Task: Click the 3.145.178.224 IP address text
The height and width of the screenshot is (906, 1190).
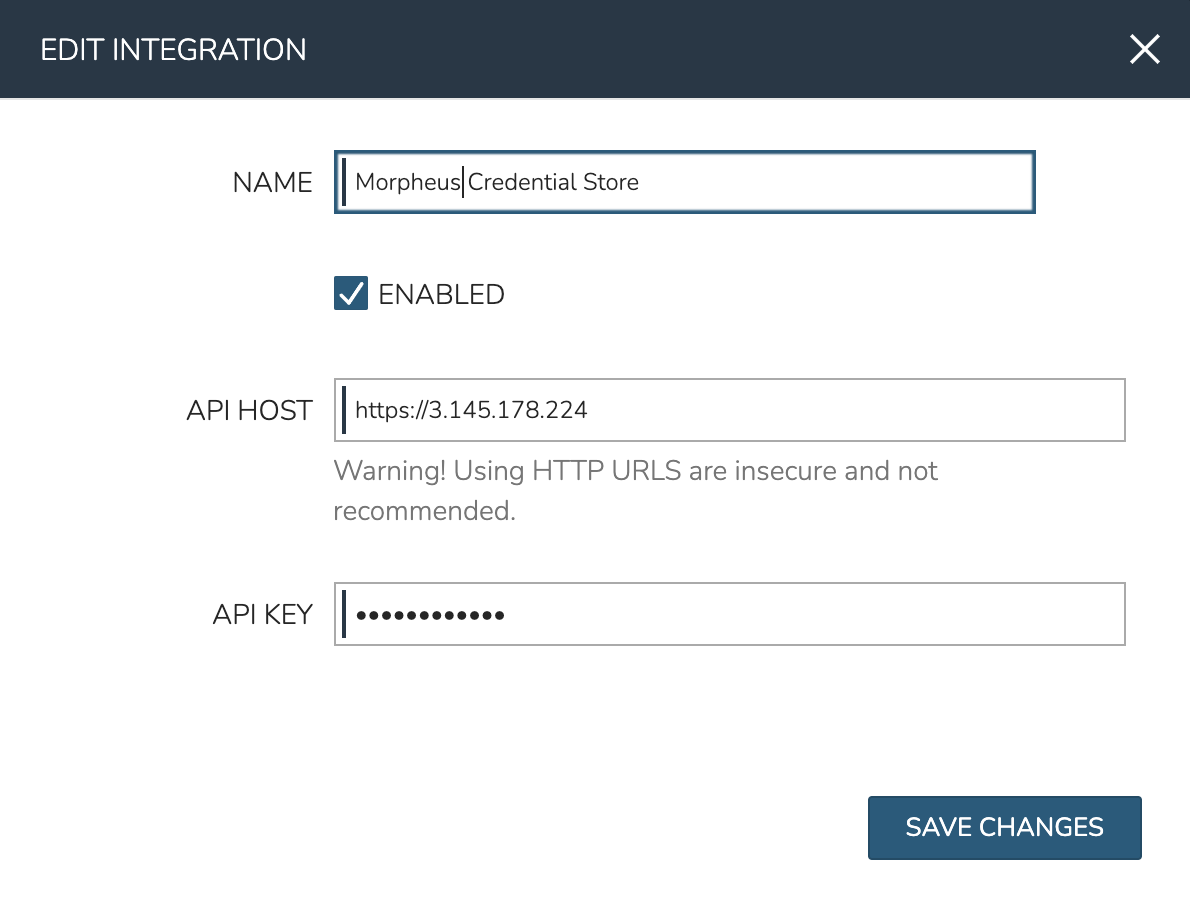Action: point(508,410)
